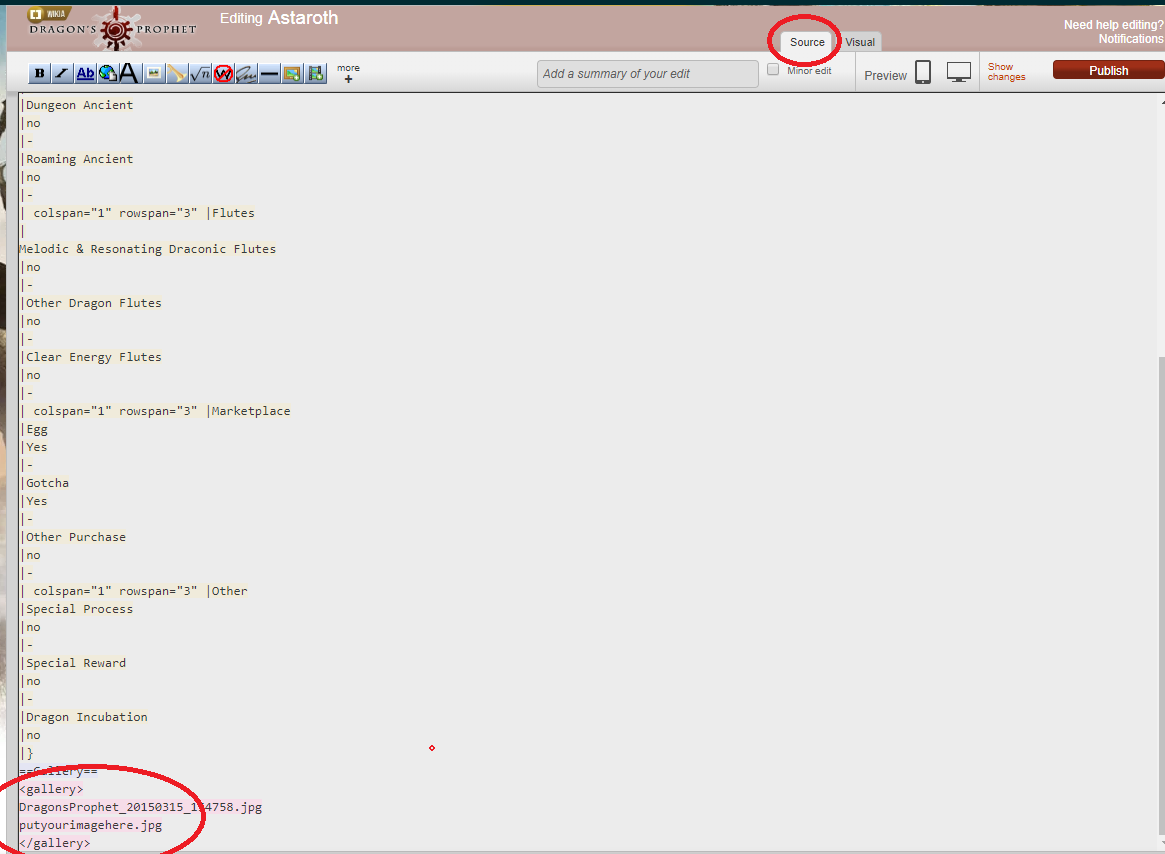Screen dimensions: 1165x854
Task: Insert embedded file picture icon
Action: tap(154, 73)
